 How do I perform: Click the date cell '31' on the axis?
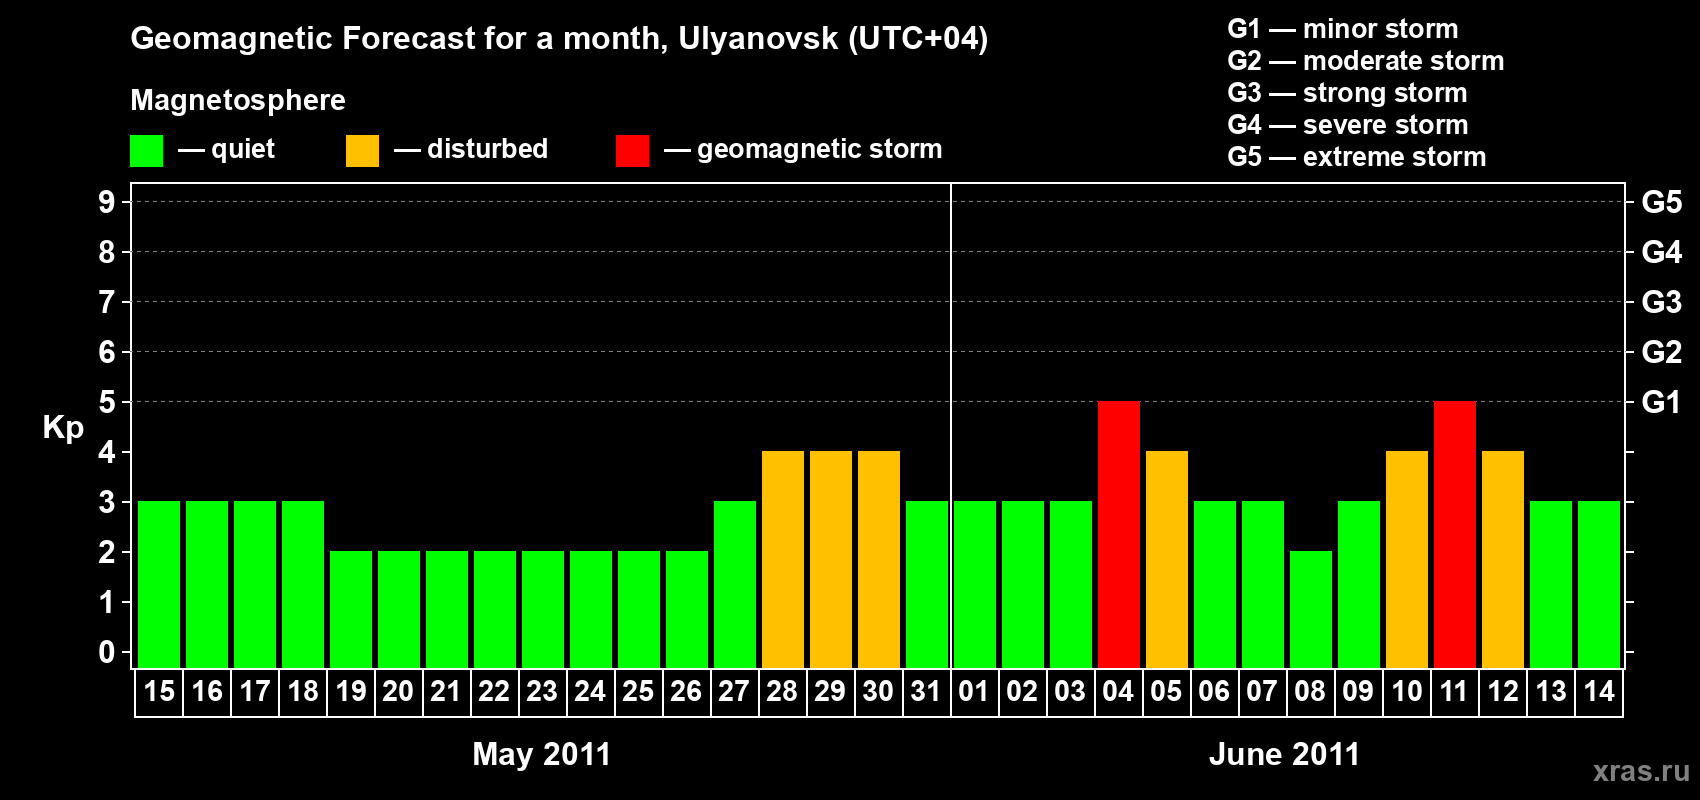pos(927,692)
